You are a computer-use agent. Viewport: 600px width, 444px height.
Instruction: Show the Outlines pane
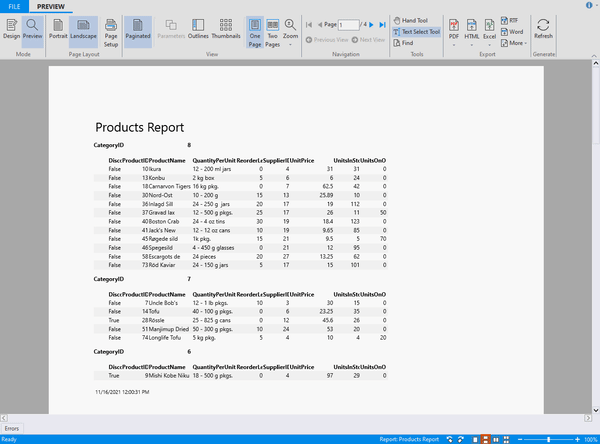click(x=198, y=28)
